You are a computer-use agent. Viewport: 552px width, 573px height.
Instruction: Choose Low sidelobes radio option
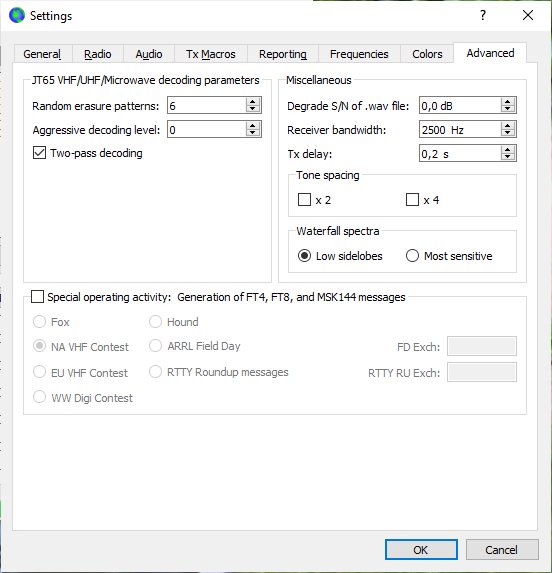[x=304, y=256]
